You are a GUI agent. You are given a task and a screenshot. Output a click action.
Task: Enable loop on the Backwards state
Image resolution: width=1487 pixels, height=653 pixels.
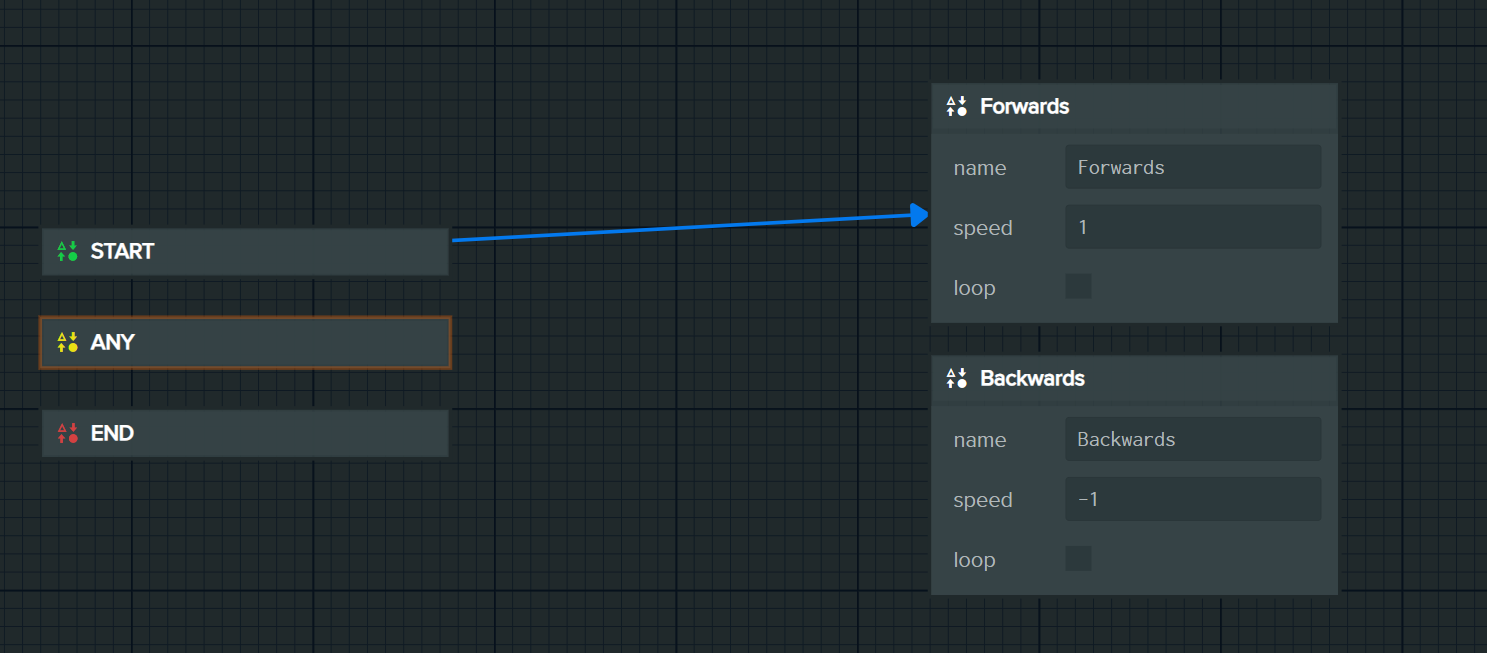(1078, 559)
